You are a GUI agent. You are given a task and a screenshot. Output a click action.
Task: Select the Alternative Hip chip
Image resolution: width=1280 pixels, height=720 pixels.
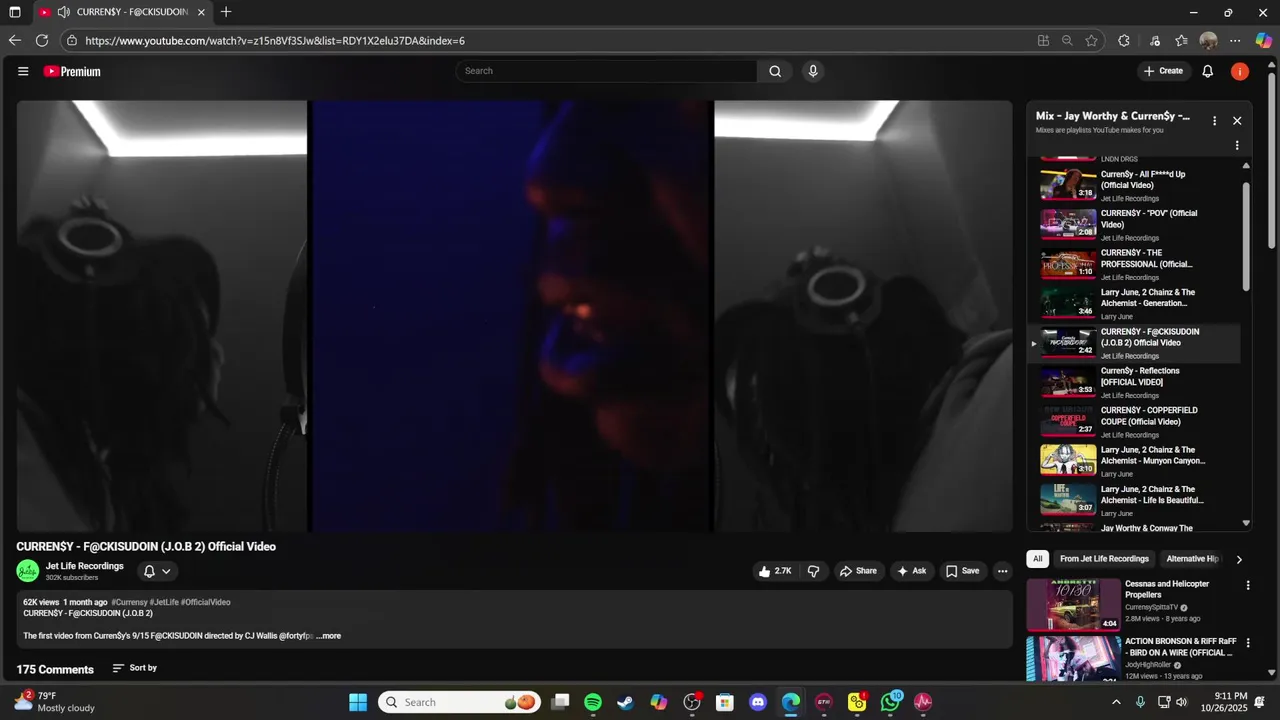pyautogui.click(x=1192, y=559)
